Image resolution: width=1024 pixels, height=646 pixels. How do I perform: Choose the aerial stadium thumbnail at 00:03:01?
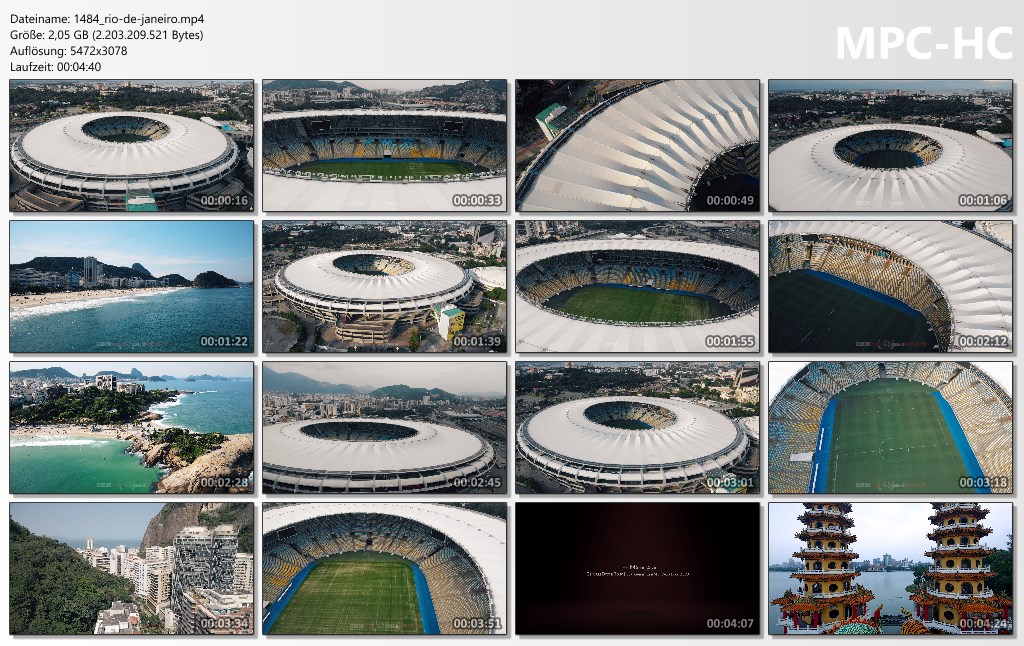pos(637,428)
